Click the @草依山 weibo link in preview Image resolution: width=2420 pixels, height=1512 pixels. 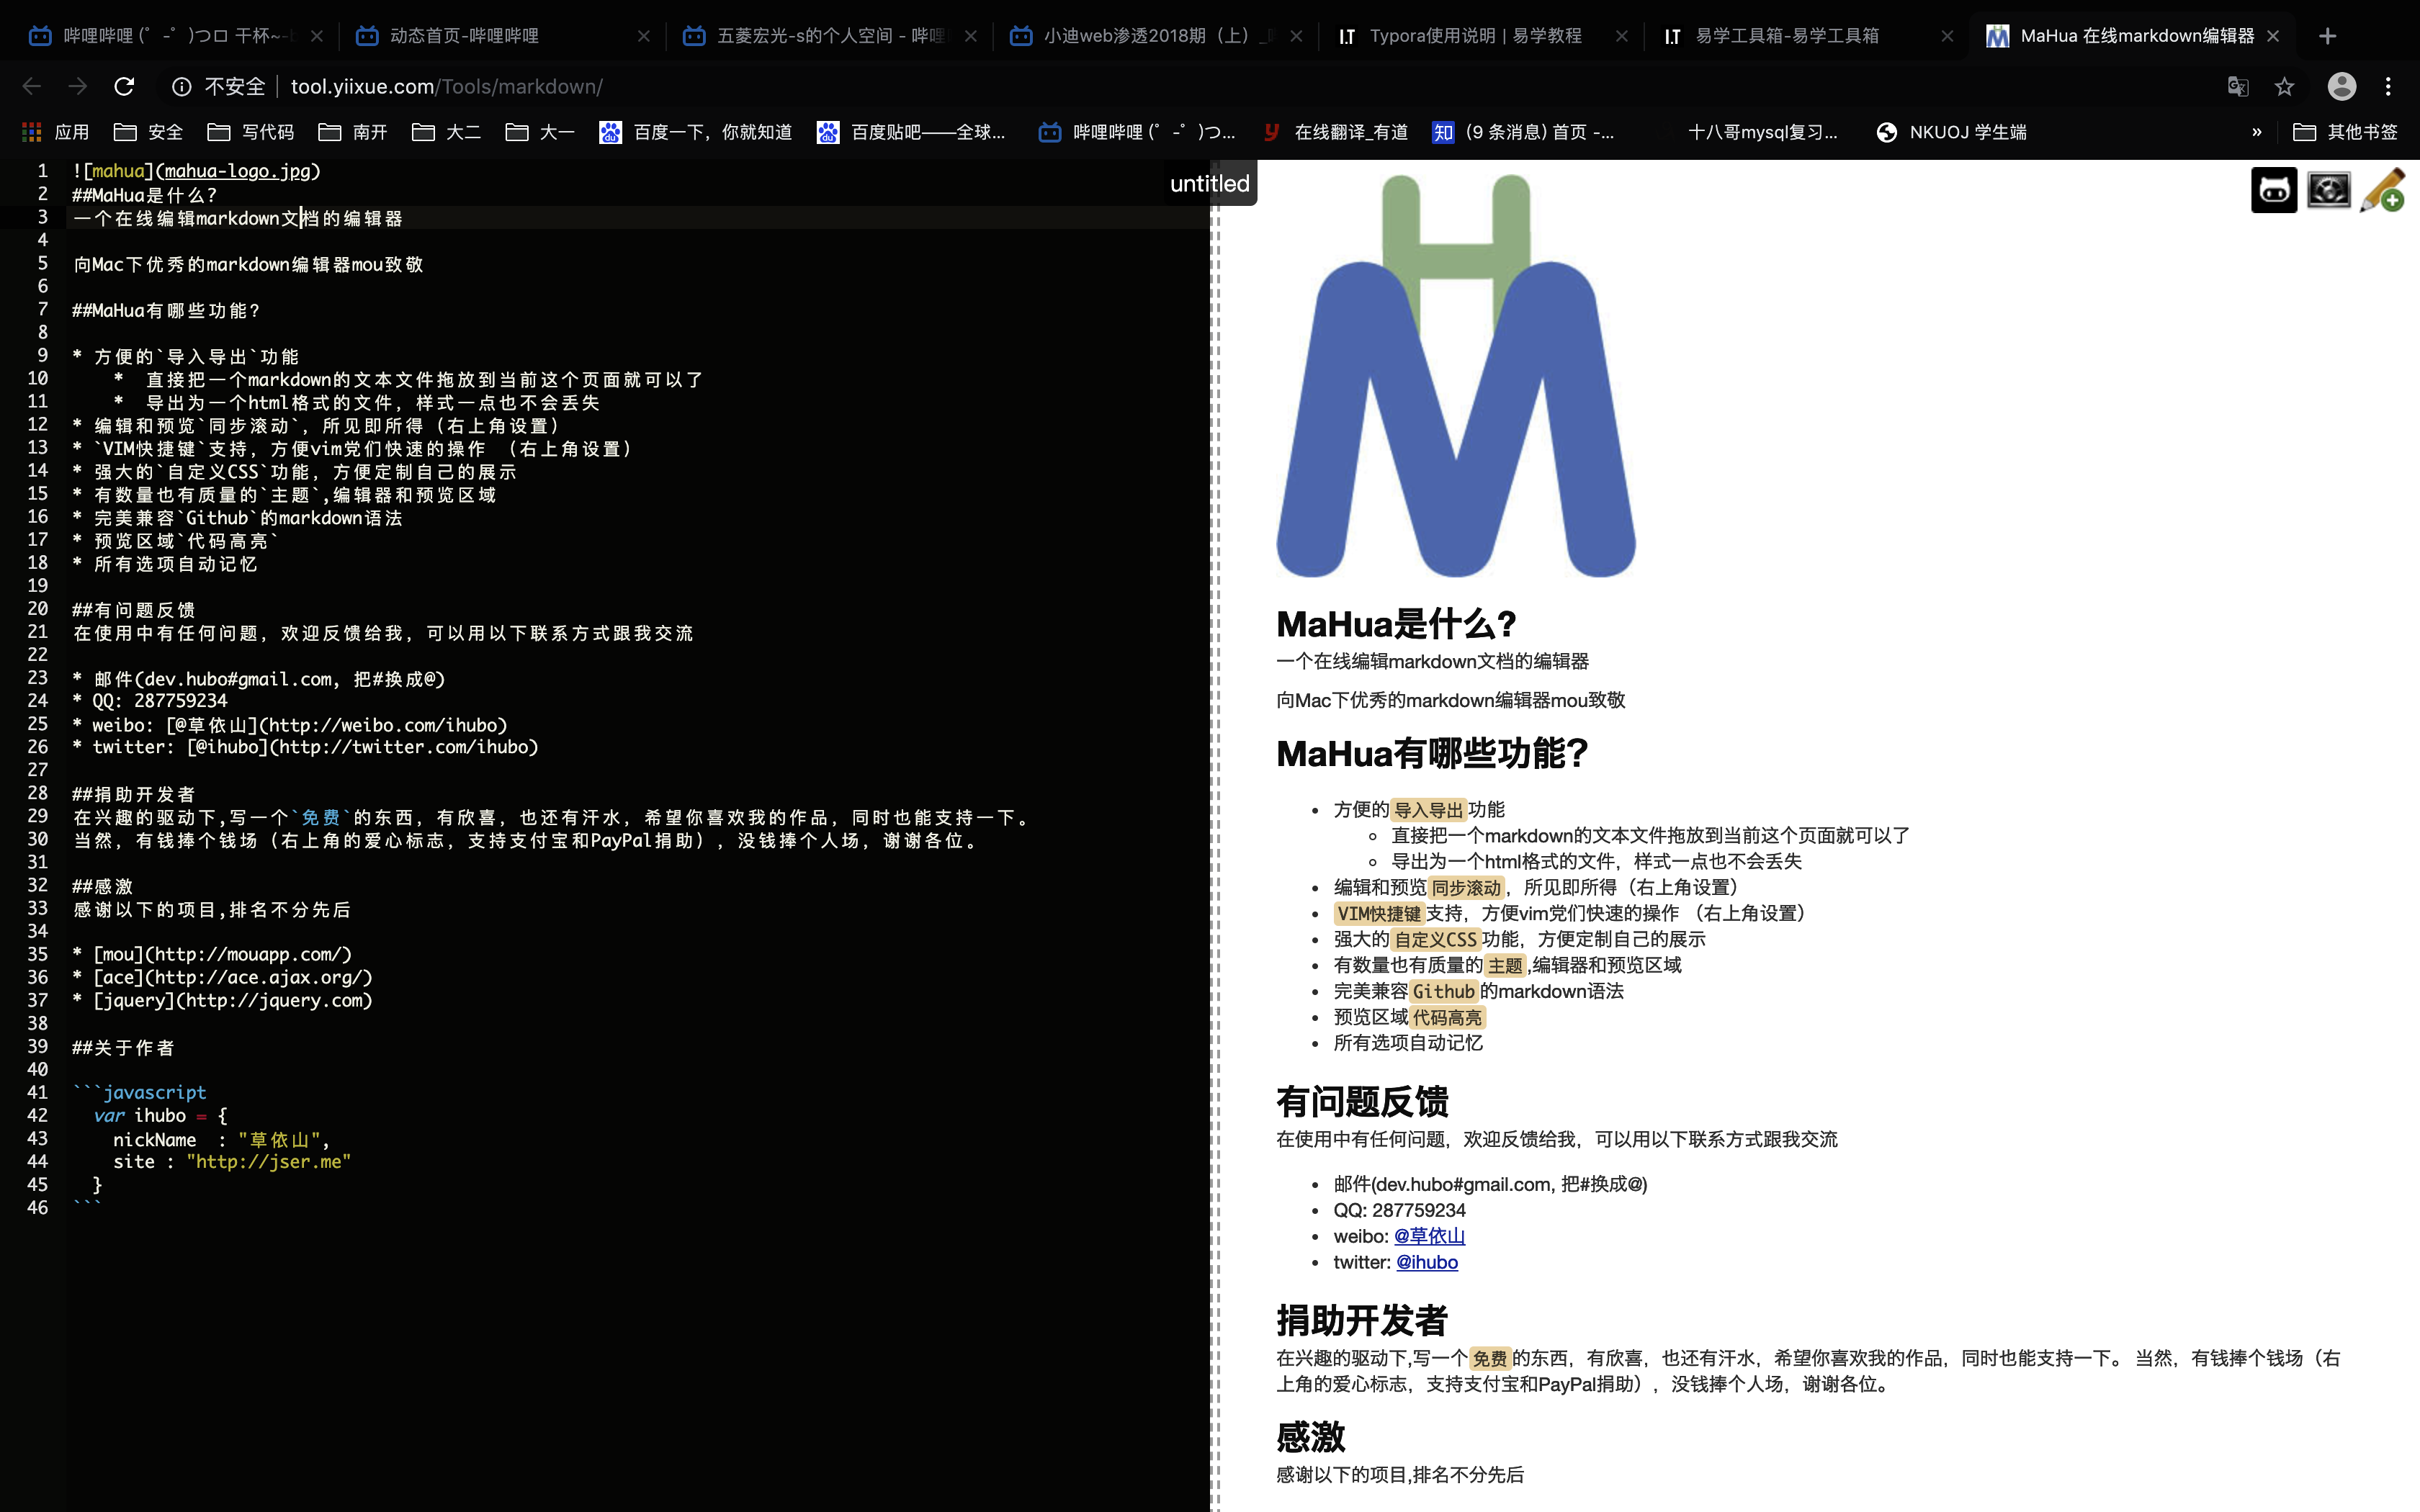[x=1429, y=1236]
